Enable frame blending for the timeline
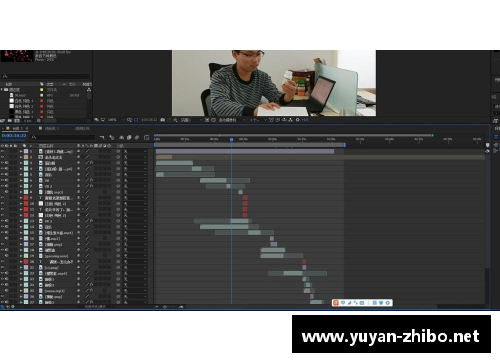500x362 pixels. point(129,137)
